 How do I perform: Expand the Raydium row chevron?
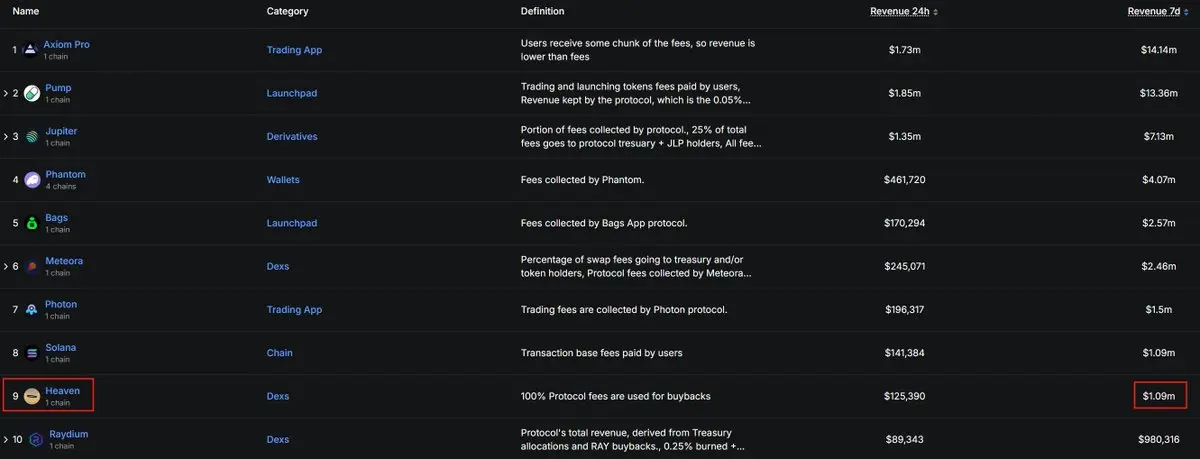(5, 440)
